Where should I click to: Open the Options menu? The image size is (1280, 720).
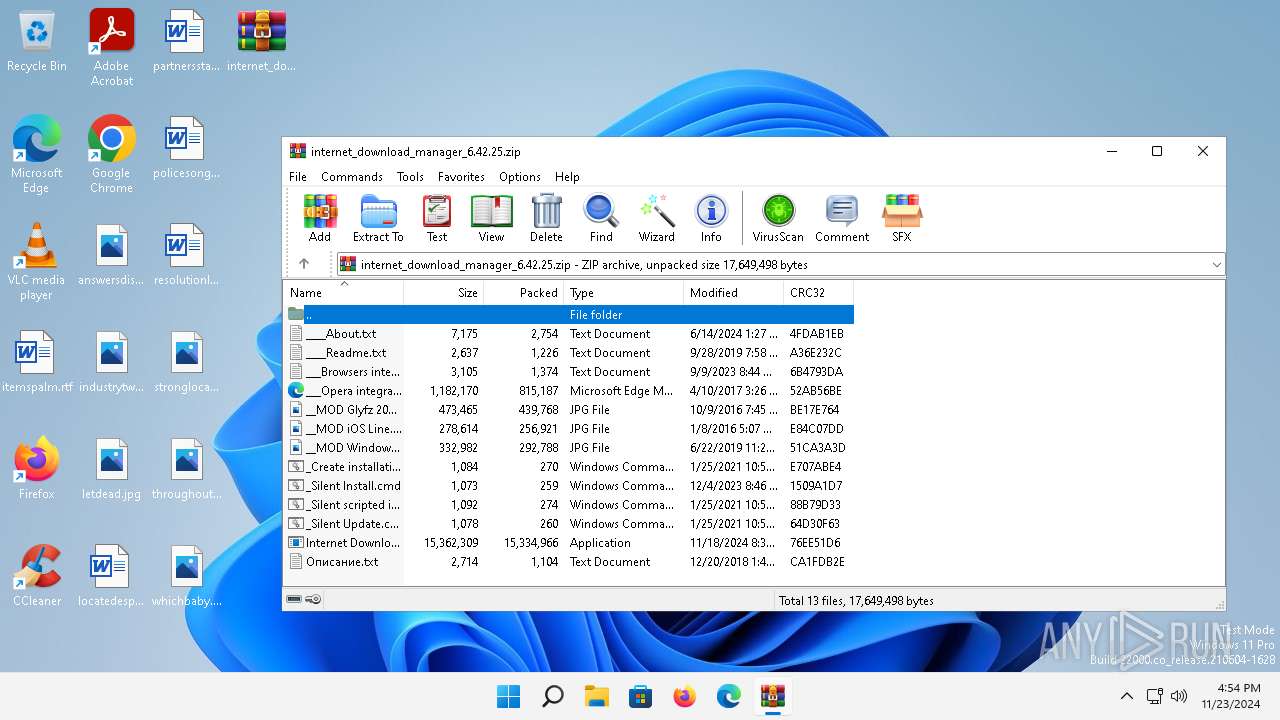coord(520,176)
